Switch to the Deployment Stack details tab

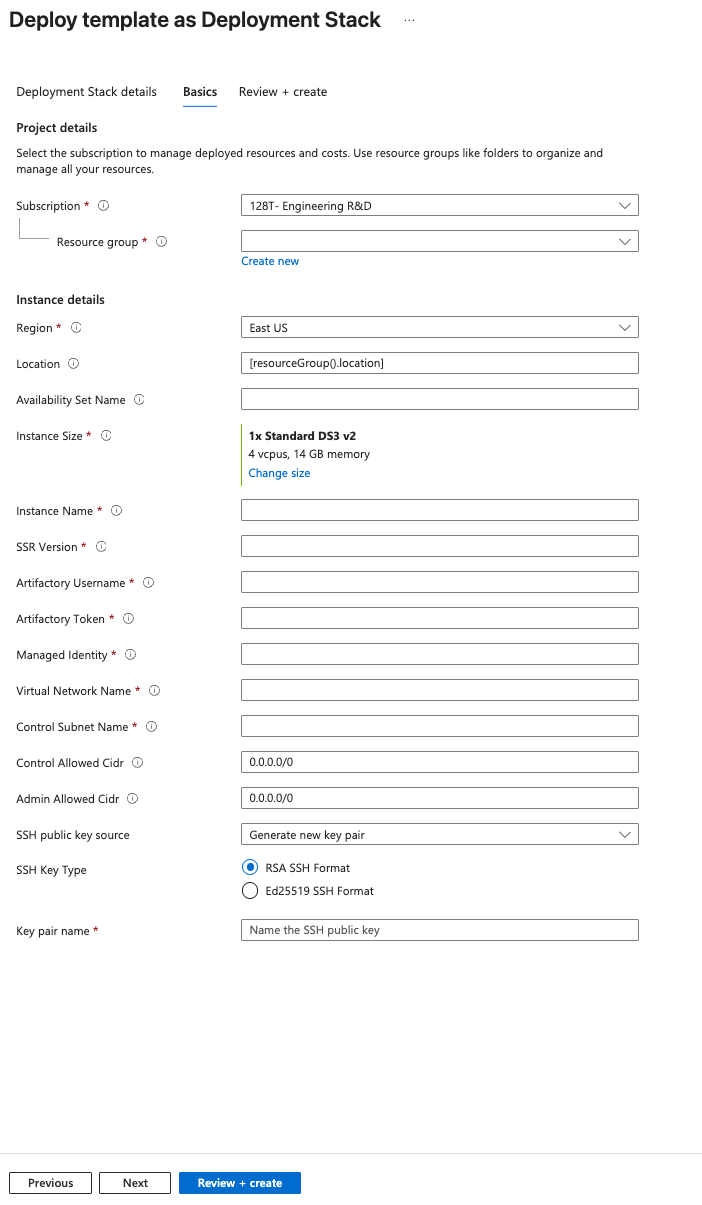[x=87, y=92]
